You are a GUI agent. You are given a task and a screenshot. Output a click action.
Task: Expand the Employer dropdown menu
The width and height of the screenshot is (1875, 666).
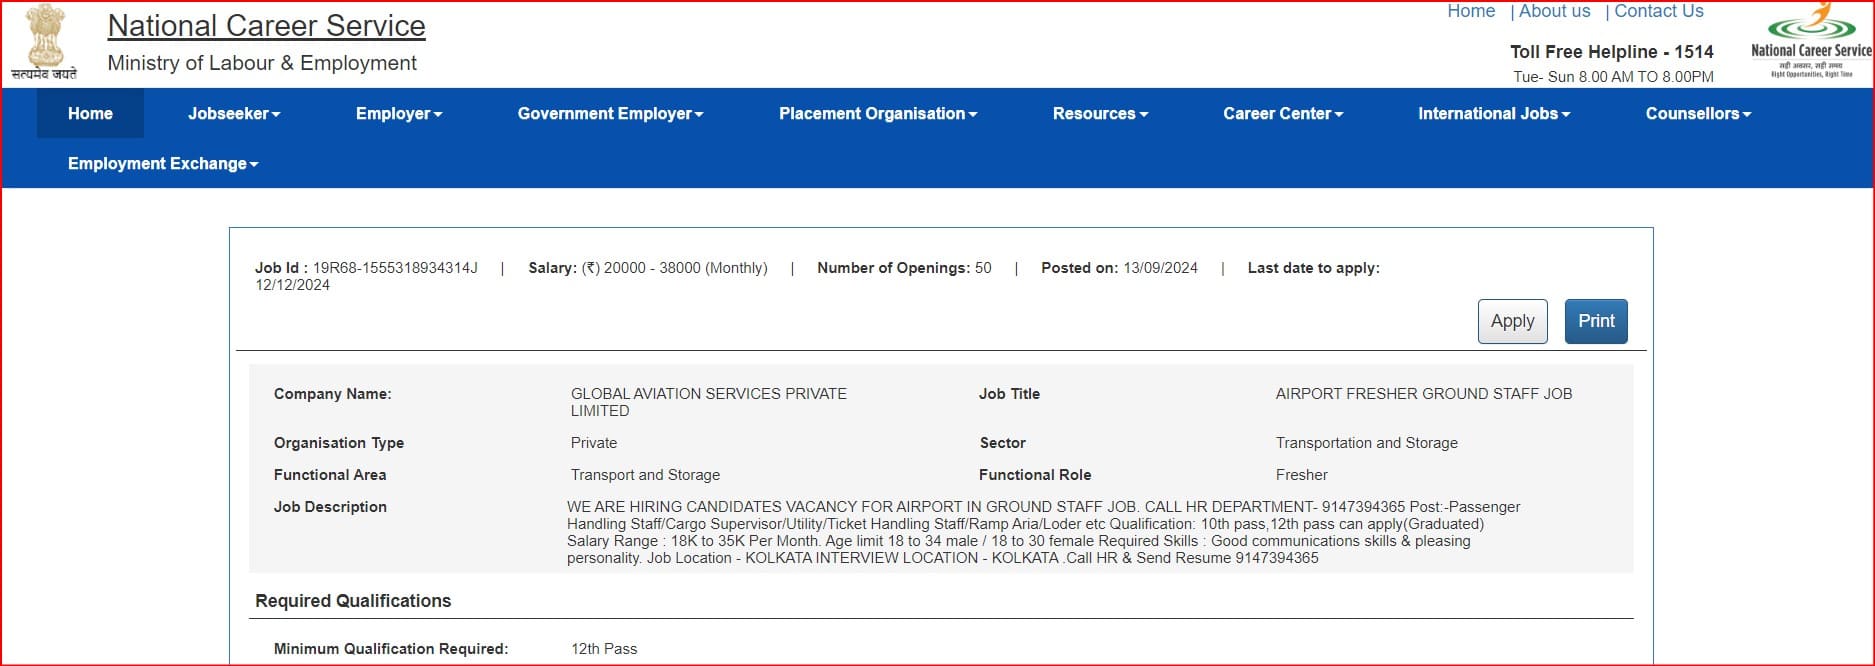tap(399, 113)
